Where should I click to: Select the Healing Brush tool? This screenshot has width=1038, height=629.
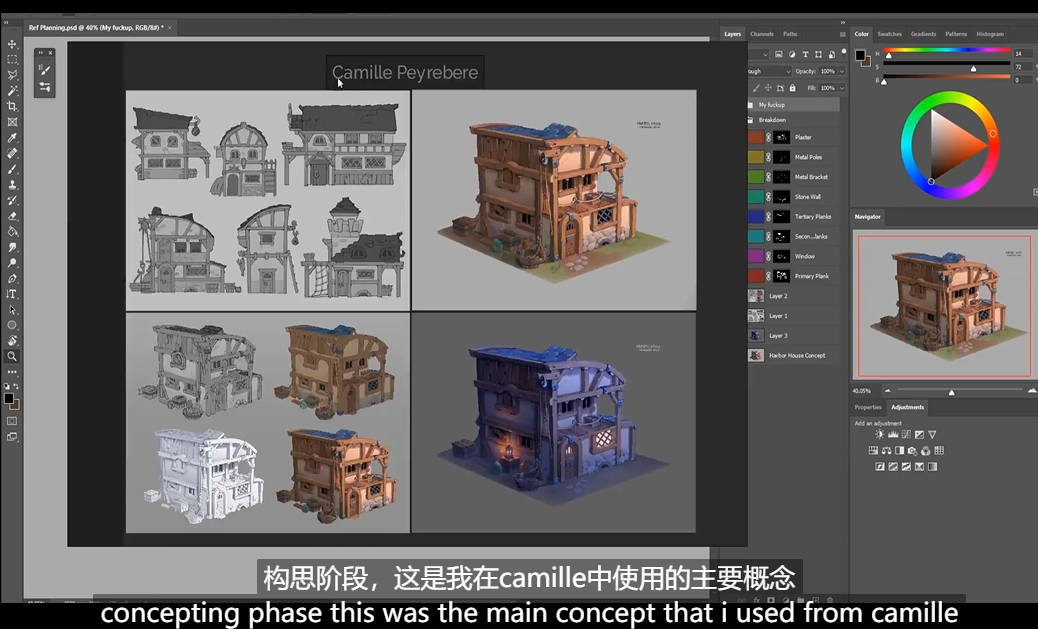12,153
